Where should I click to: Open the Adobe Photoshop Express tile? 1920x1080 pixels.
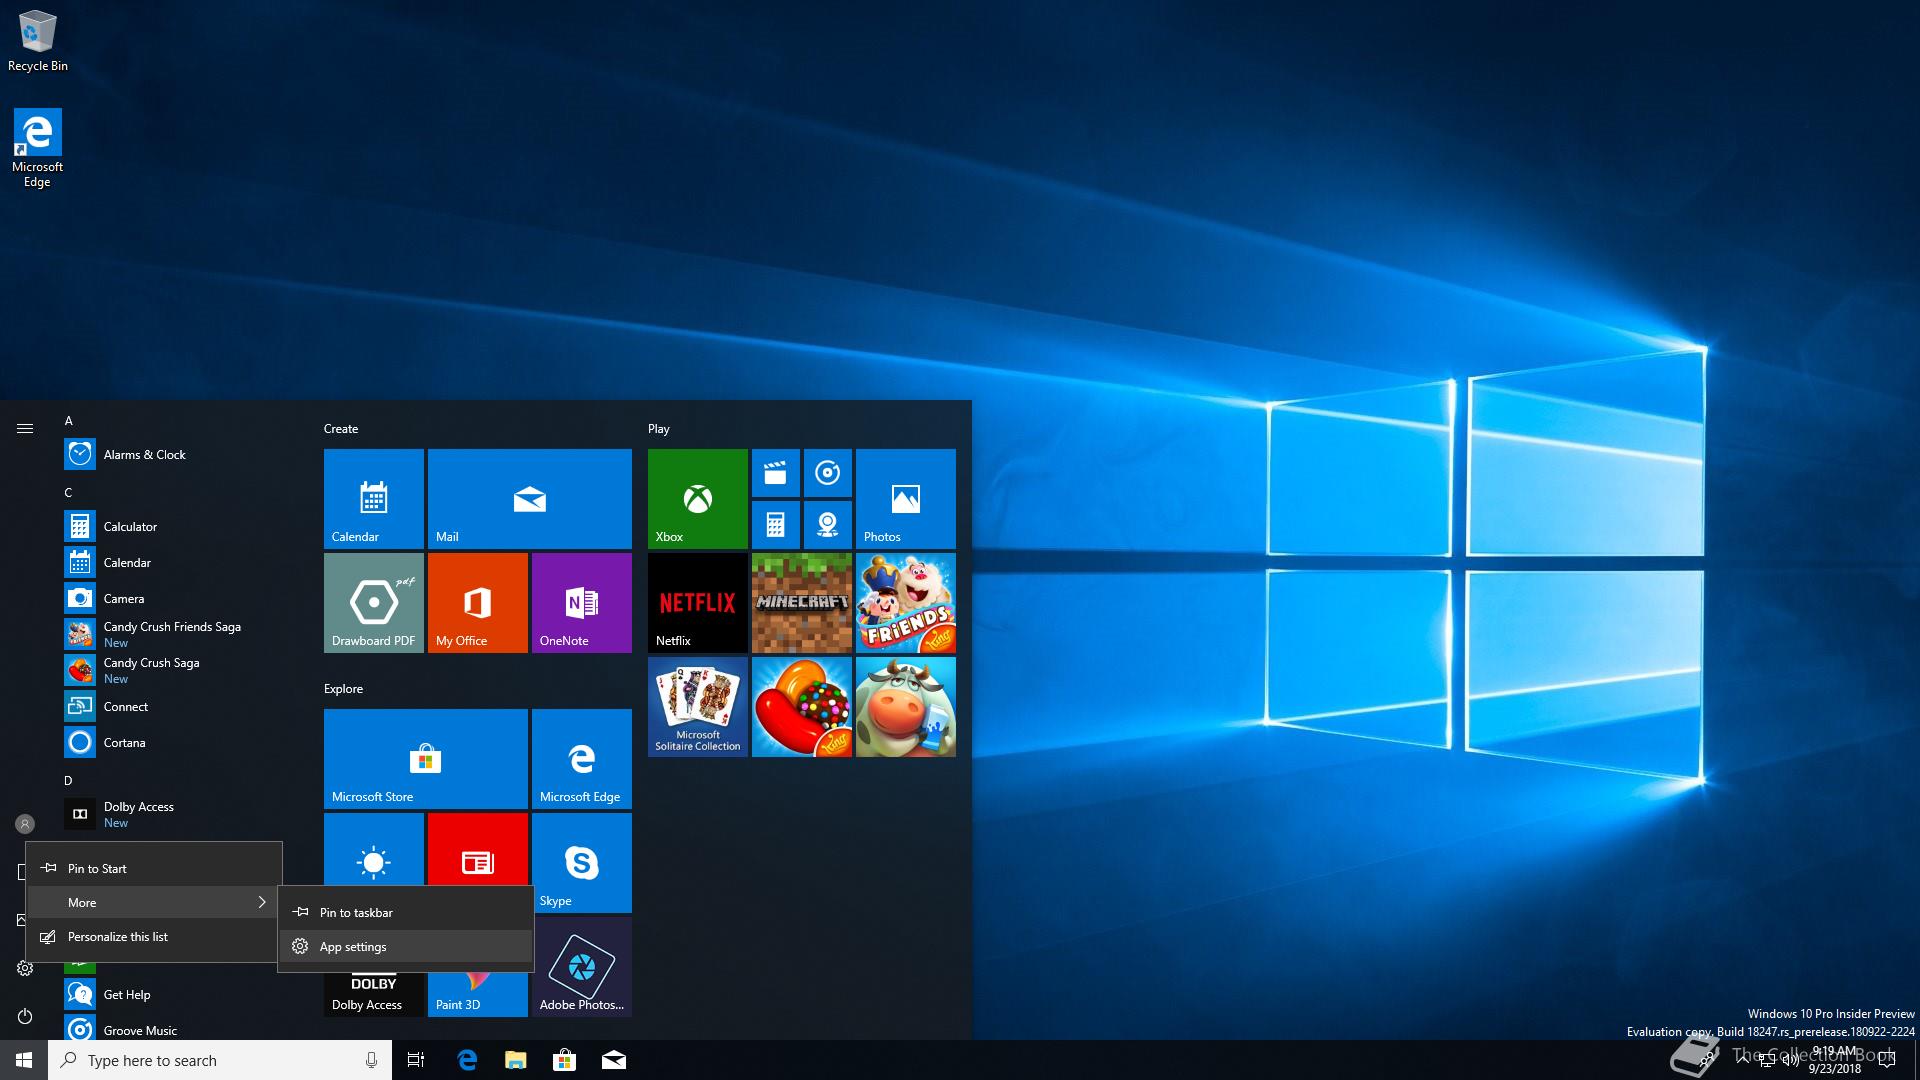click(581, 966)
